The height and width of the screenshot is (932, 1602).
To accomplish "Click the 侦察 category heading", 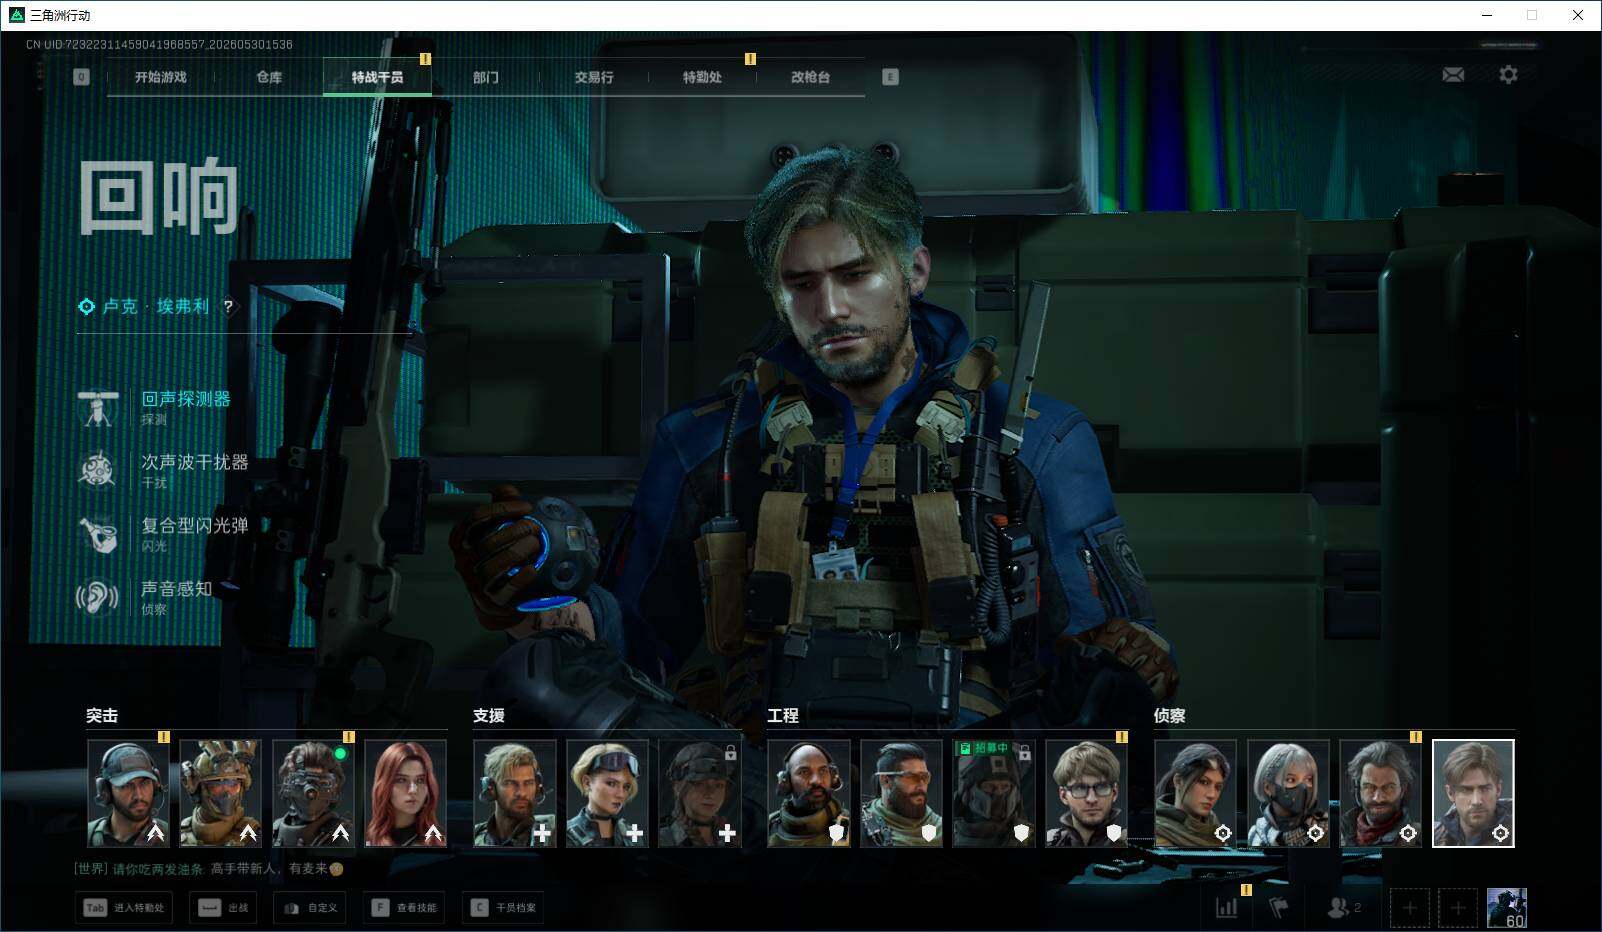I will [1170, 715].
